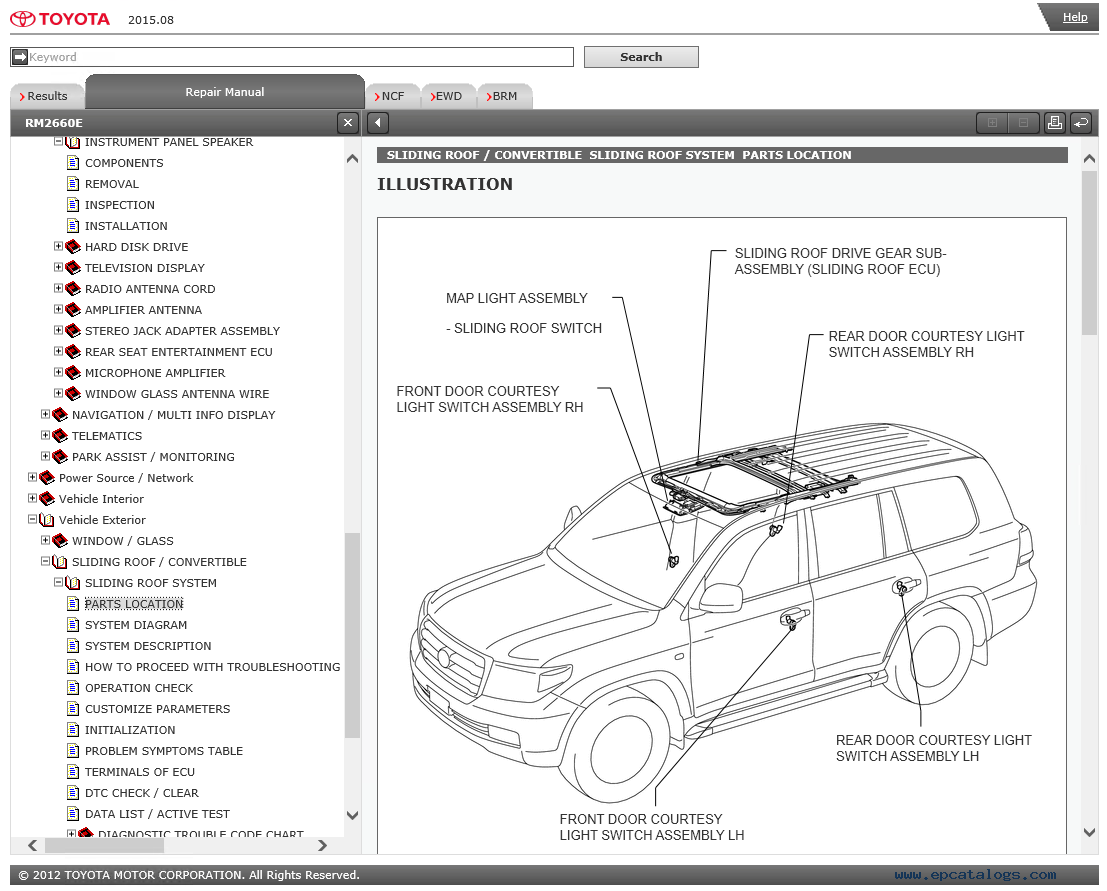The image size is (1107, 891).
Task: Click the document icon beside PARTS LOCATION
Action: [73, 603]
